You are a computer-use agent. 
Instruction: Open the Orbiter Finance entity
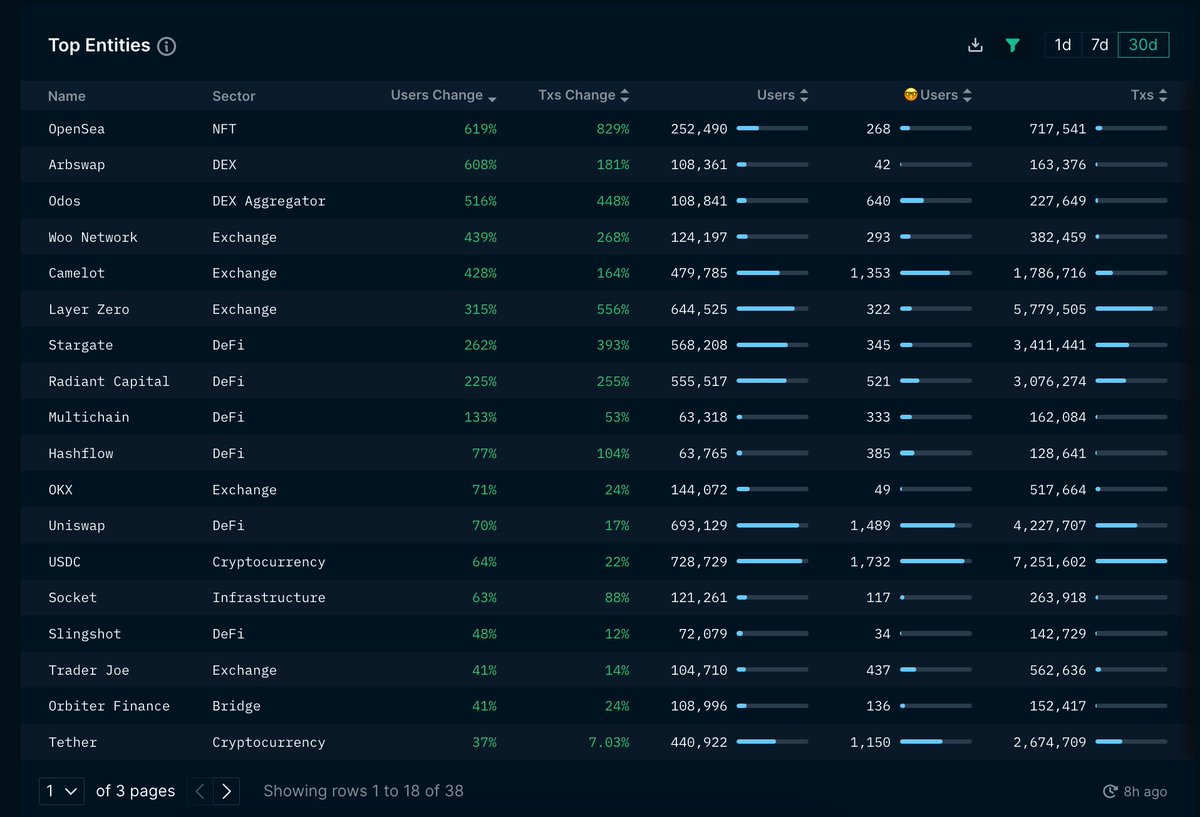[109, 706]
